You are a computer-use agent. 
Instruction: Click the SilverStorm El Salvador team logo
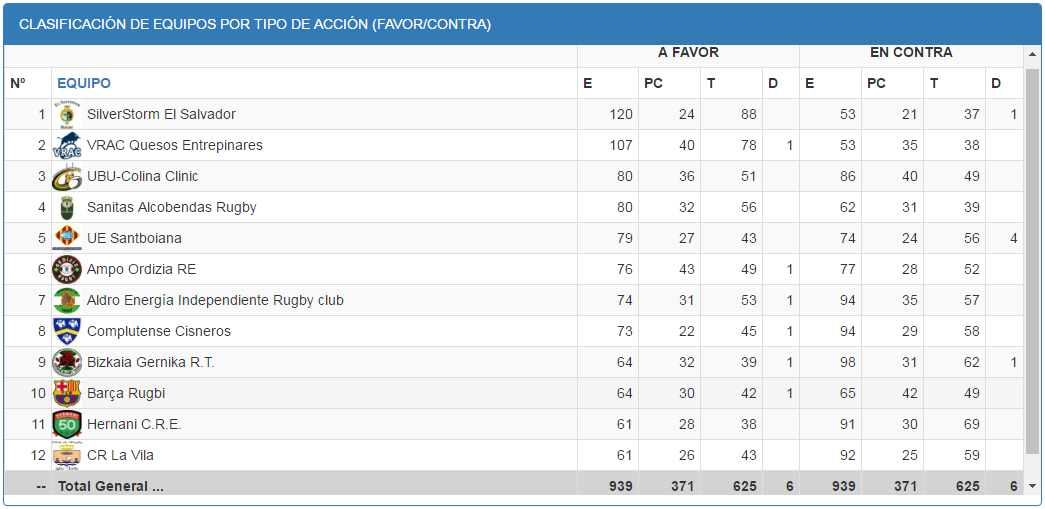coord(67,115)
